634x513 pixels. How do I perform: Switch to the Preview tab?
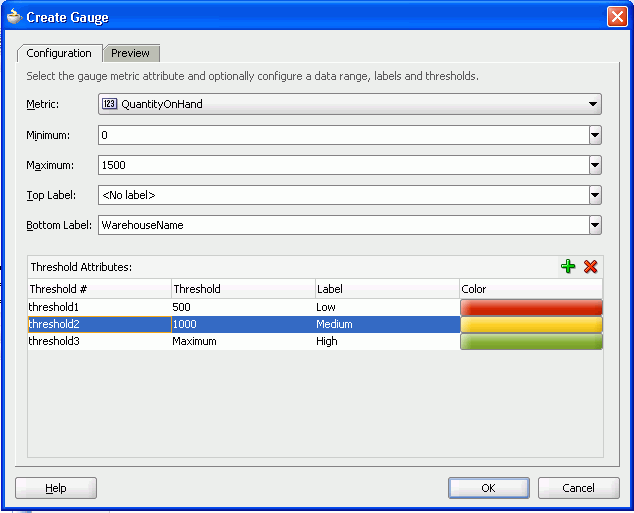click(x=131, y=53)
